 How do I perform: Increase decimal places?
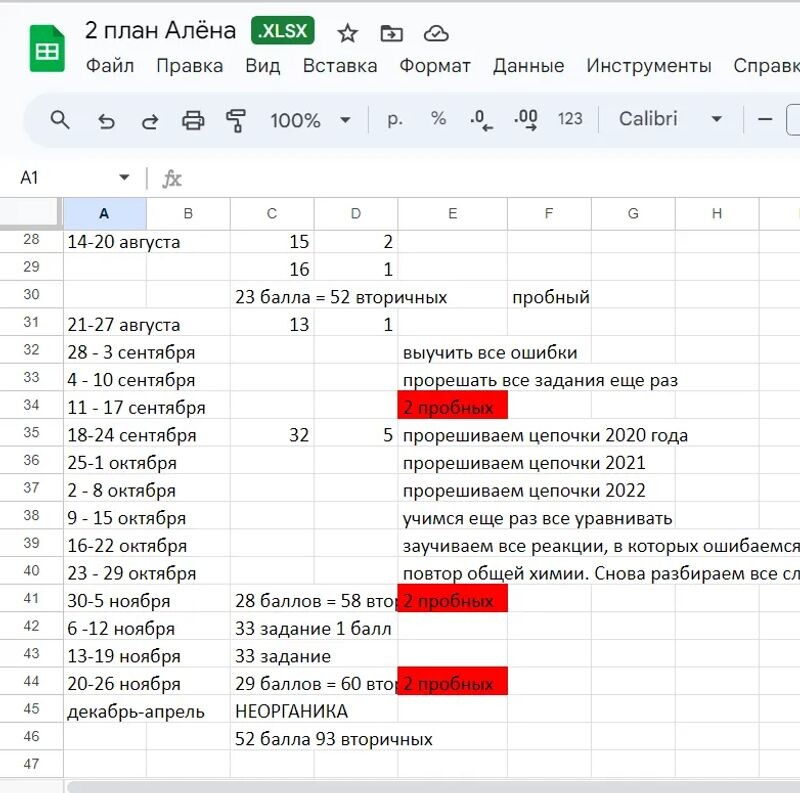[x=526, y=119]
